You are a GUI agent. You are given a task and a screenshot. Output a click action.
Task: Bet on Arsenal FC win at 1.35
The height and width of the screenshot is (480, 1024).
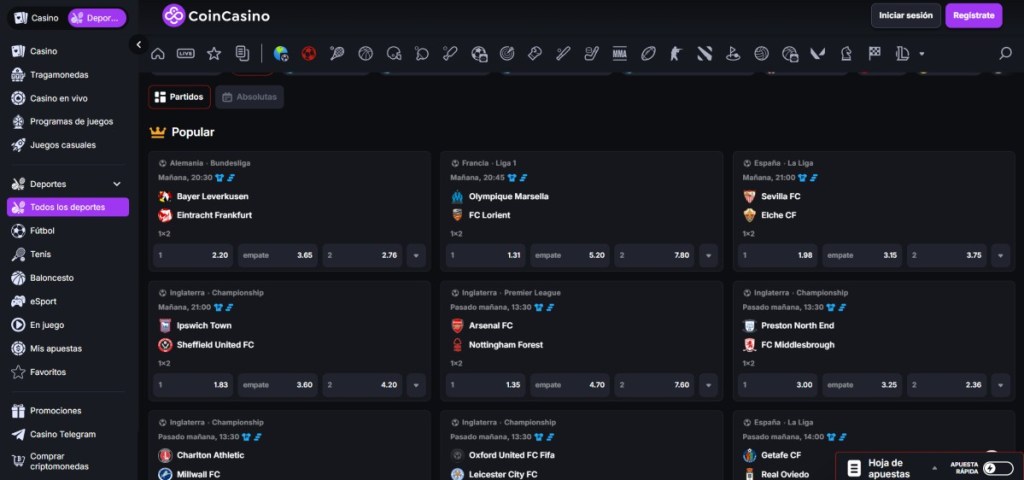point(485,385)
